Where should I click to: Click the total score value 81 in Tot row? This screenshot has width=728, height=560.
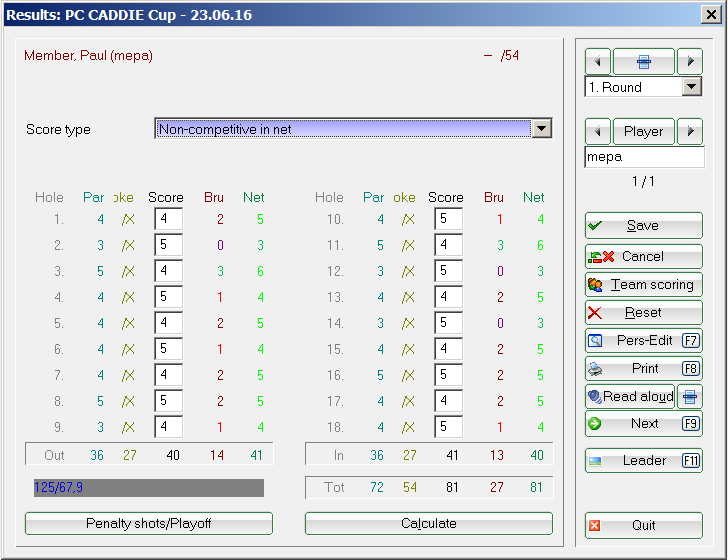click(452, 487)
